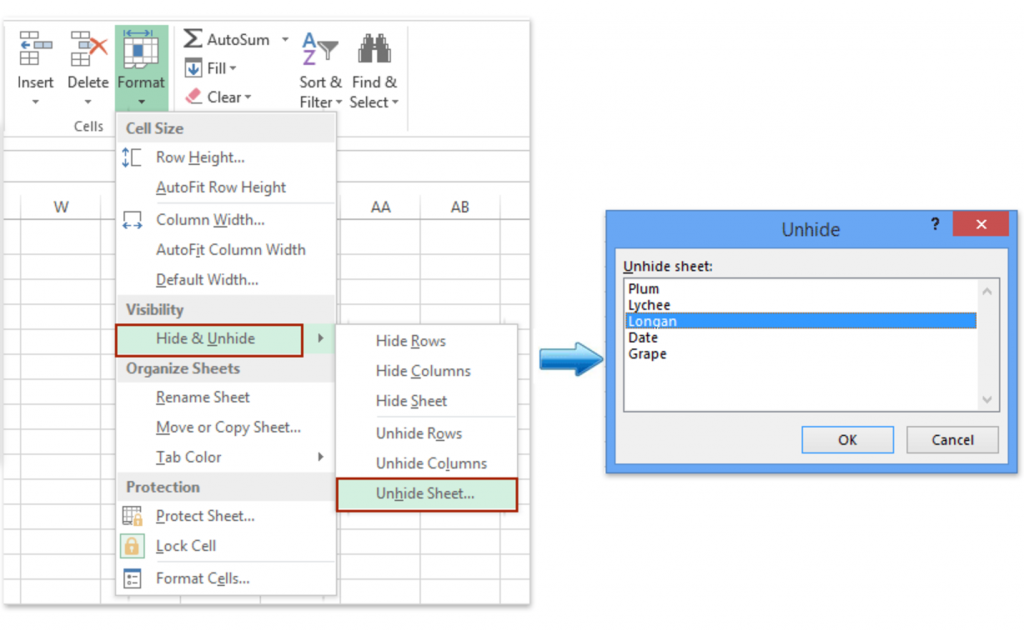Select the Grape sheet to unhide
Viewport: 1024px width, 631px height.
[x=649, y=353]
